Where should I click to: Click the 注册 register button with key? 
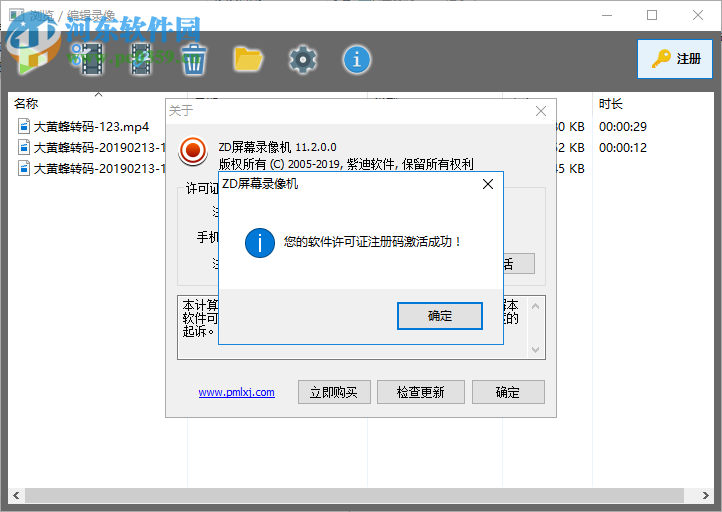pyautogui.click(x=675, y=59)
